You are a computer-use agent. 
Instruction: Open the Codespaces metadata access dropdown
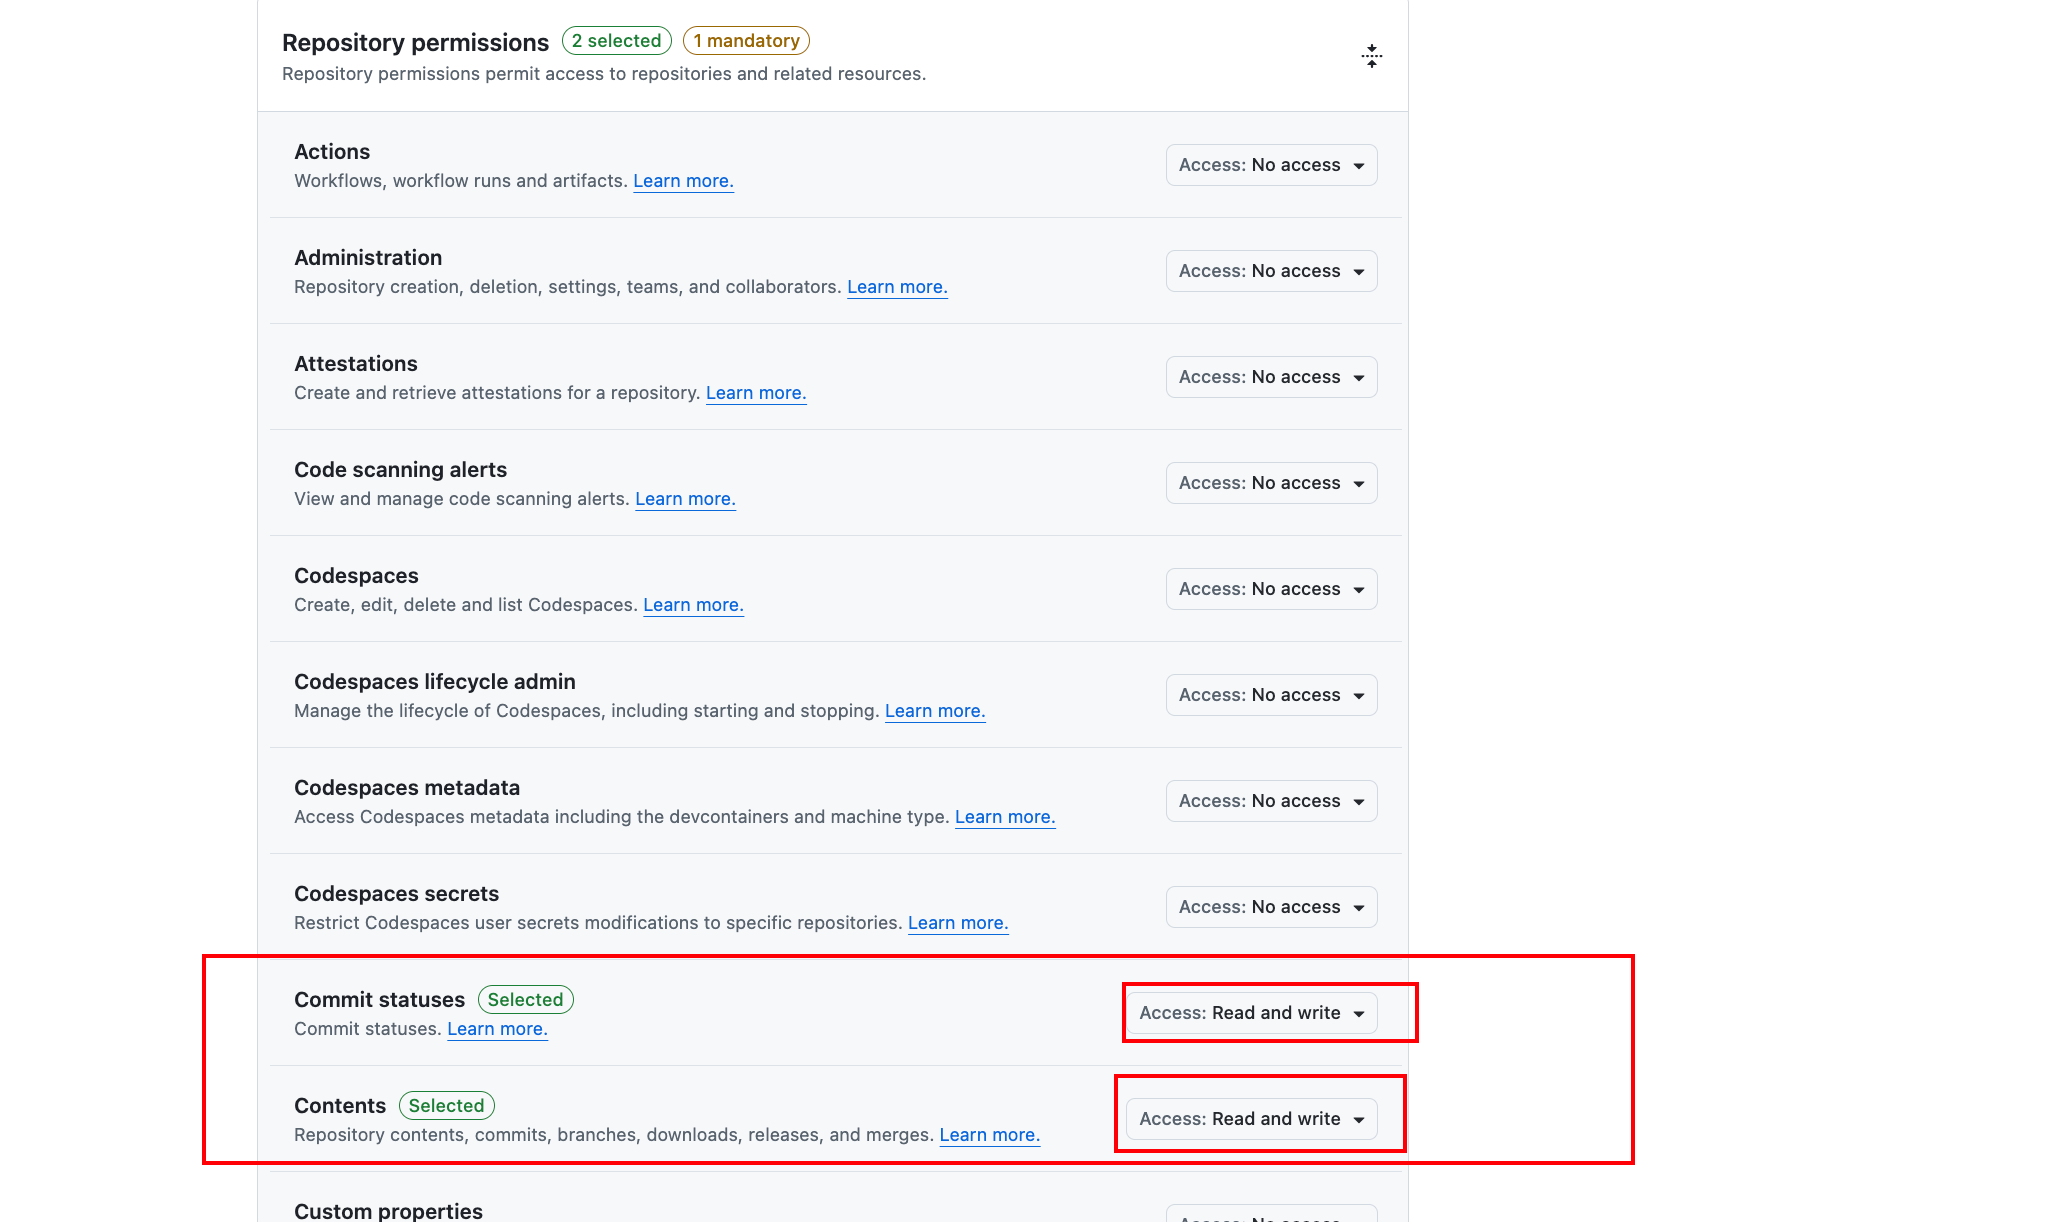click(x=1271, y=801)
